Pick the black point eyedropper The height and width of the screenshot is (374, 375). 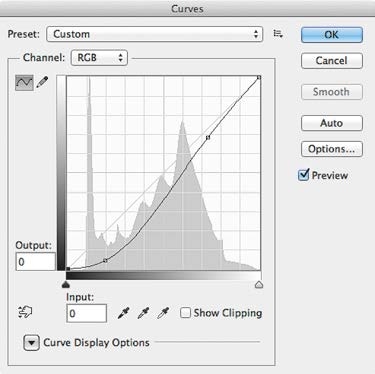(x=123, y=313)
